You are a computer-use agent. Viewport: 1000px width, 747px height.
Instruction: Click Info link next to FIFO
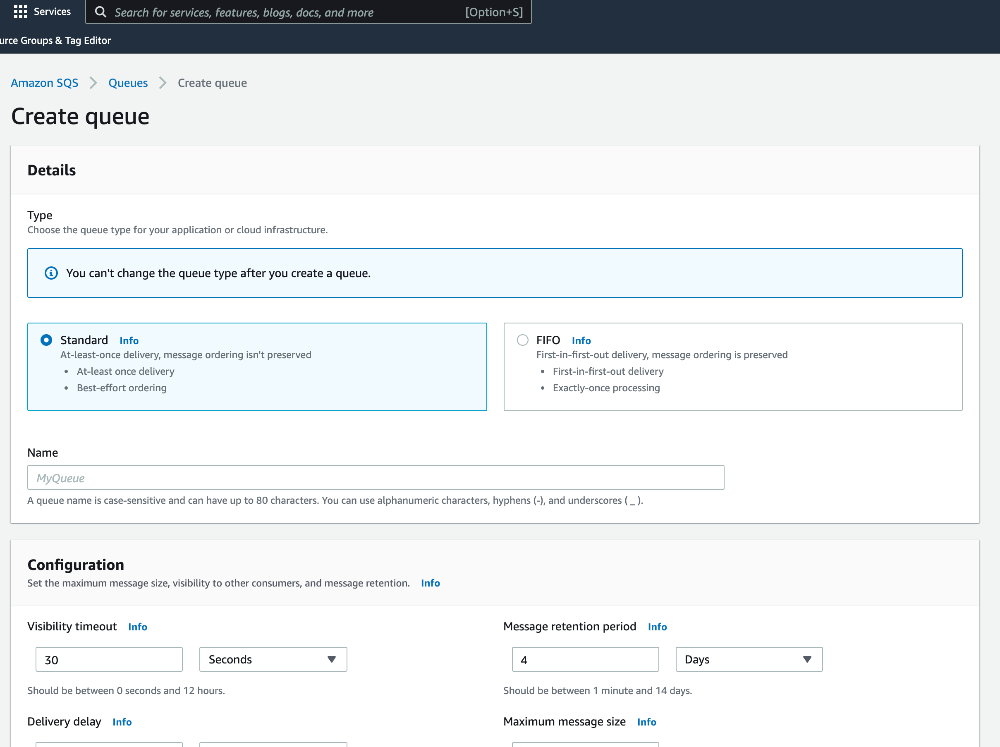click(x=581, y=341)
